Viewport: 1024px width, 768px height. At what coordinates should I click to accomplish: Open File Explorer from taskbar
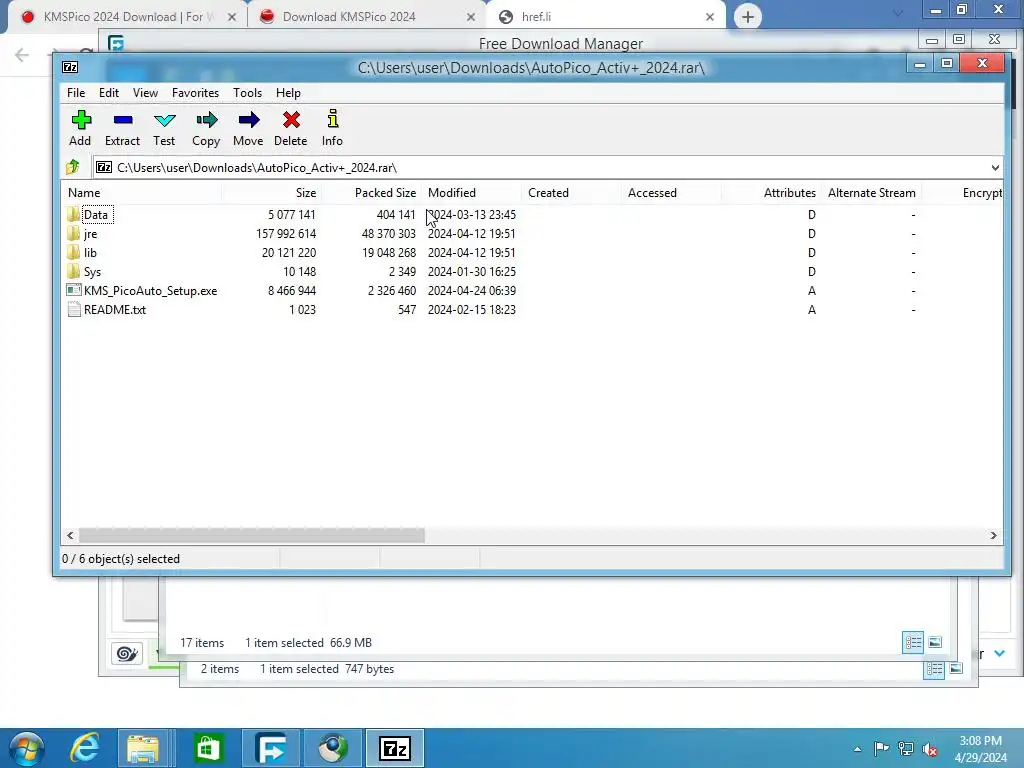(143, 748)
